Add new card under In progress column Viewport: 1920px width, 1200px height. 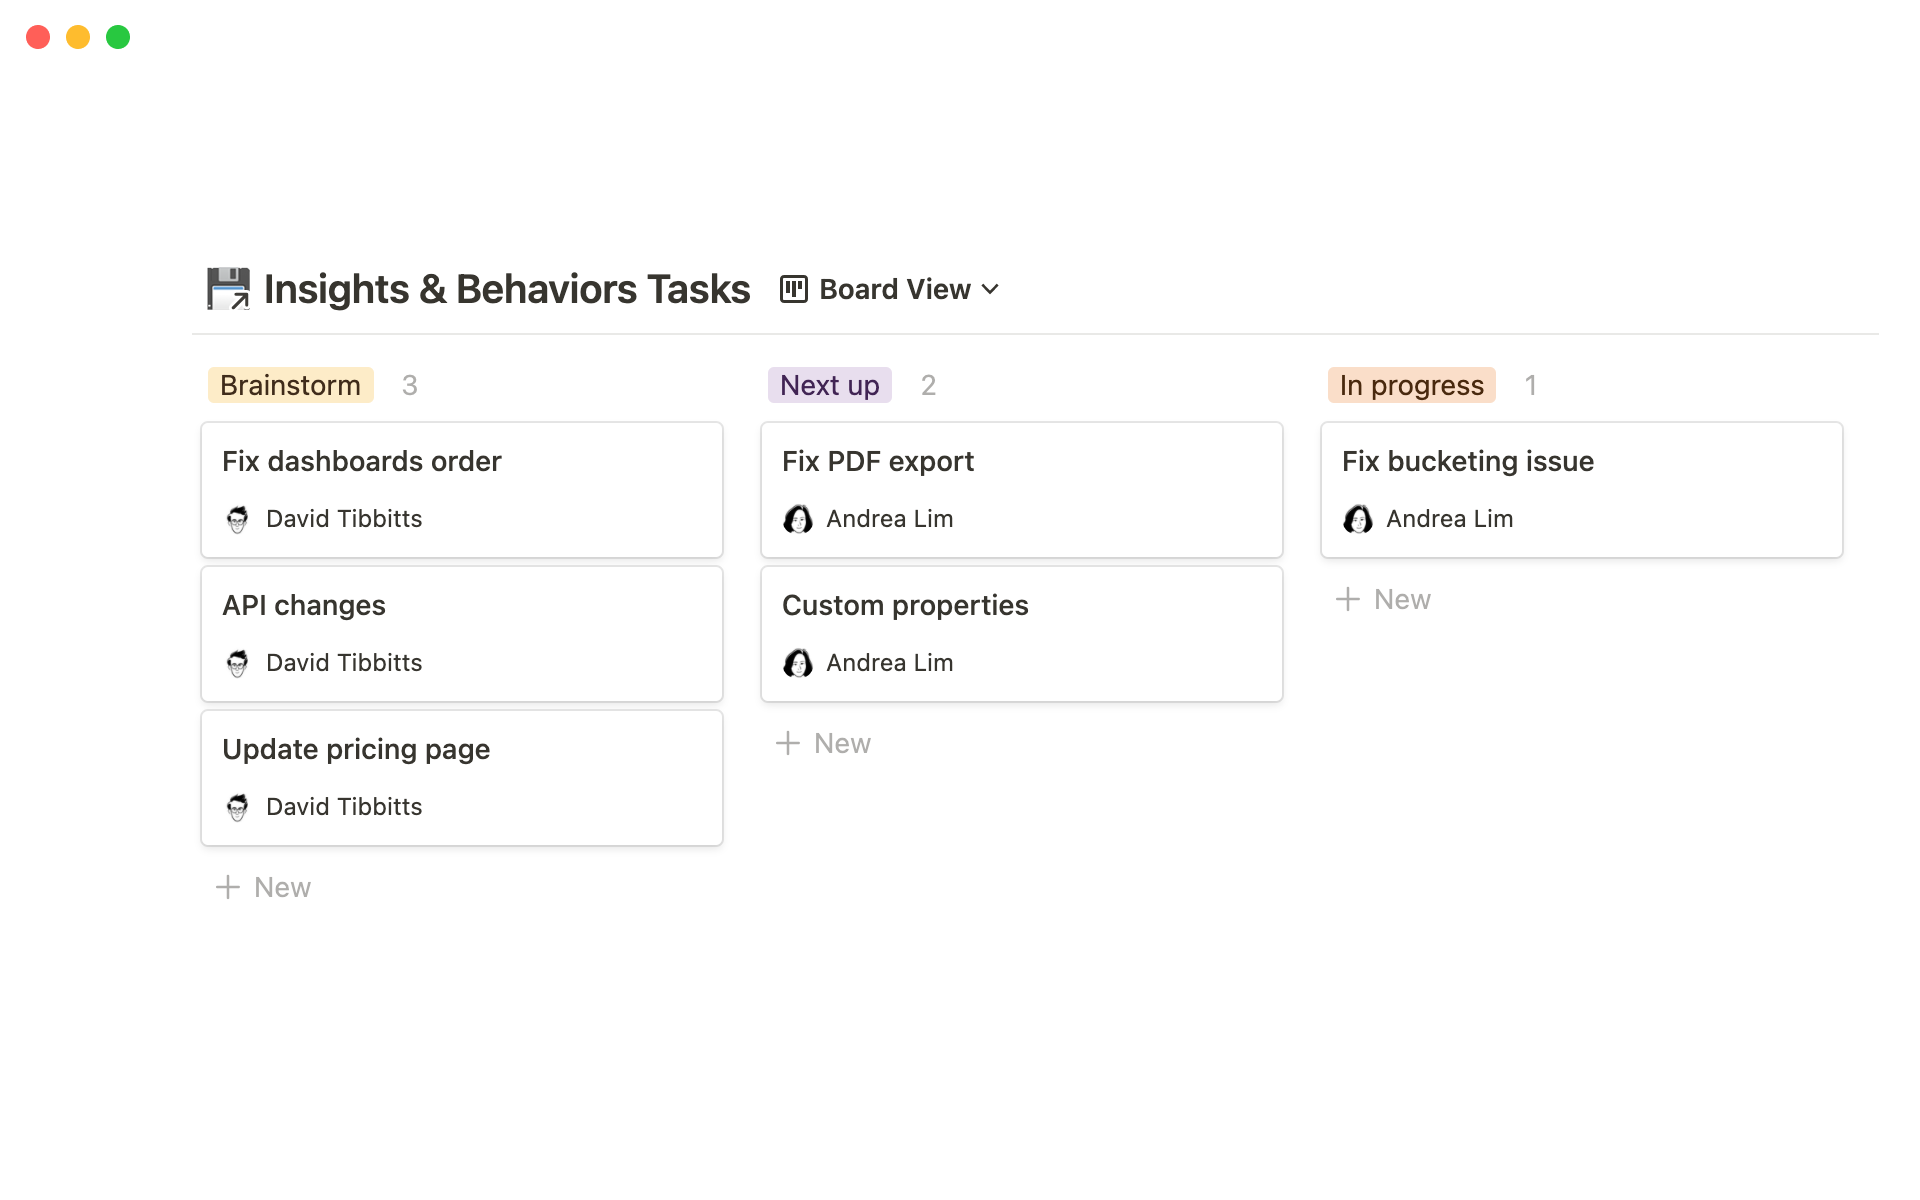point(1384,599)
